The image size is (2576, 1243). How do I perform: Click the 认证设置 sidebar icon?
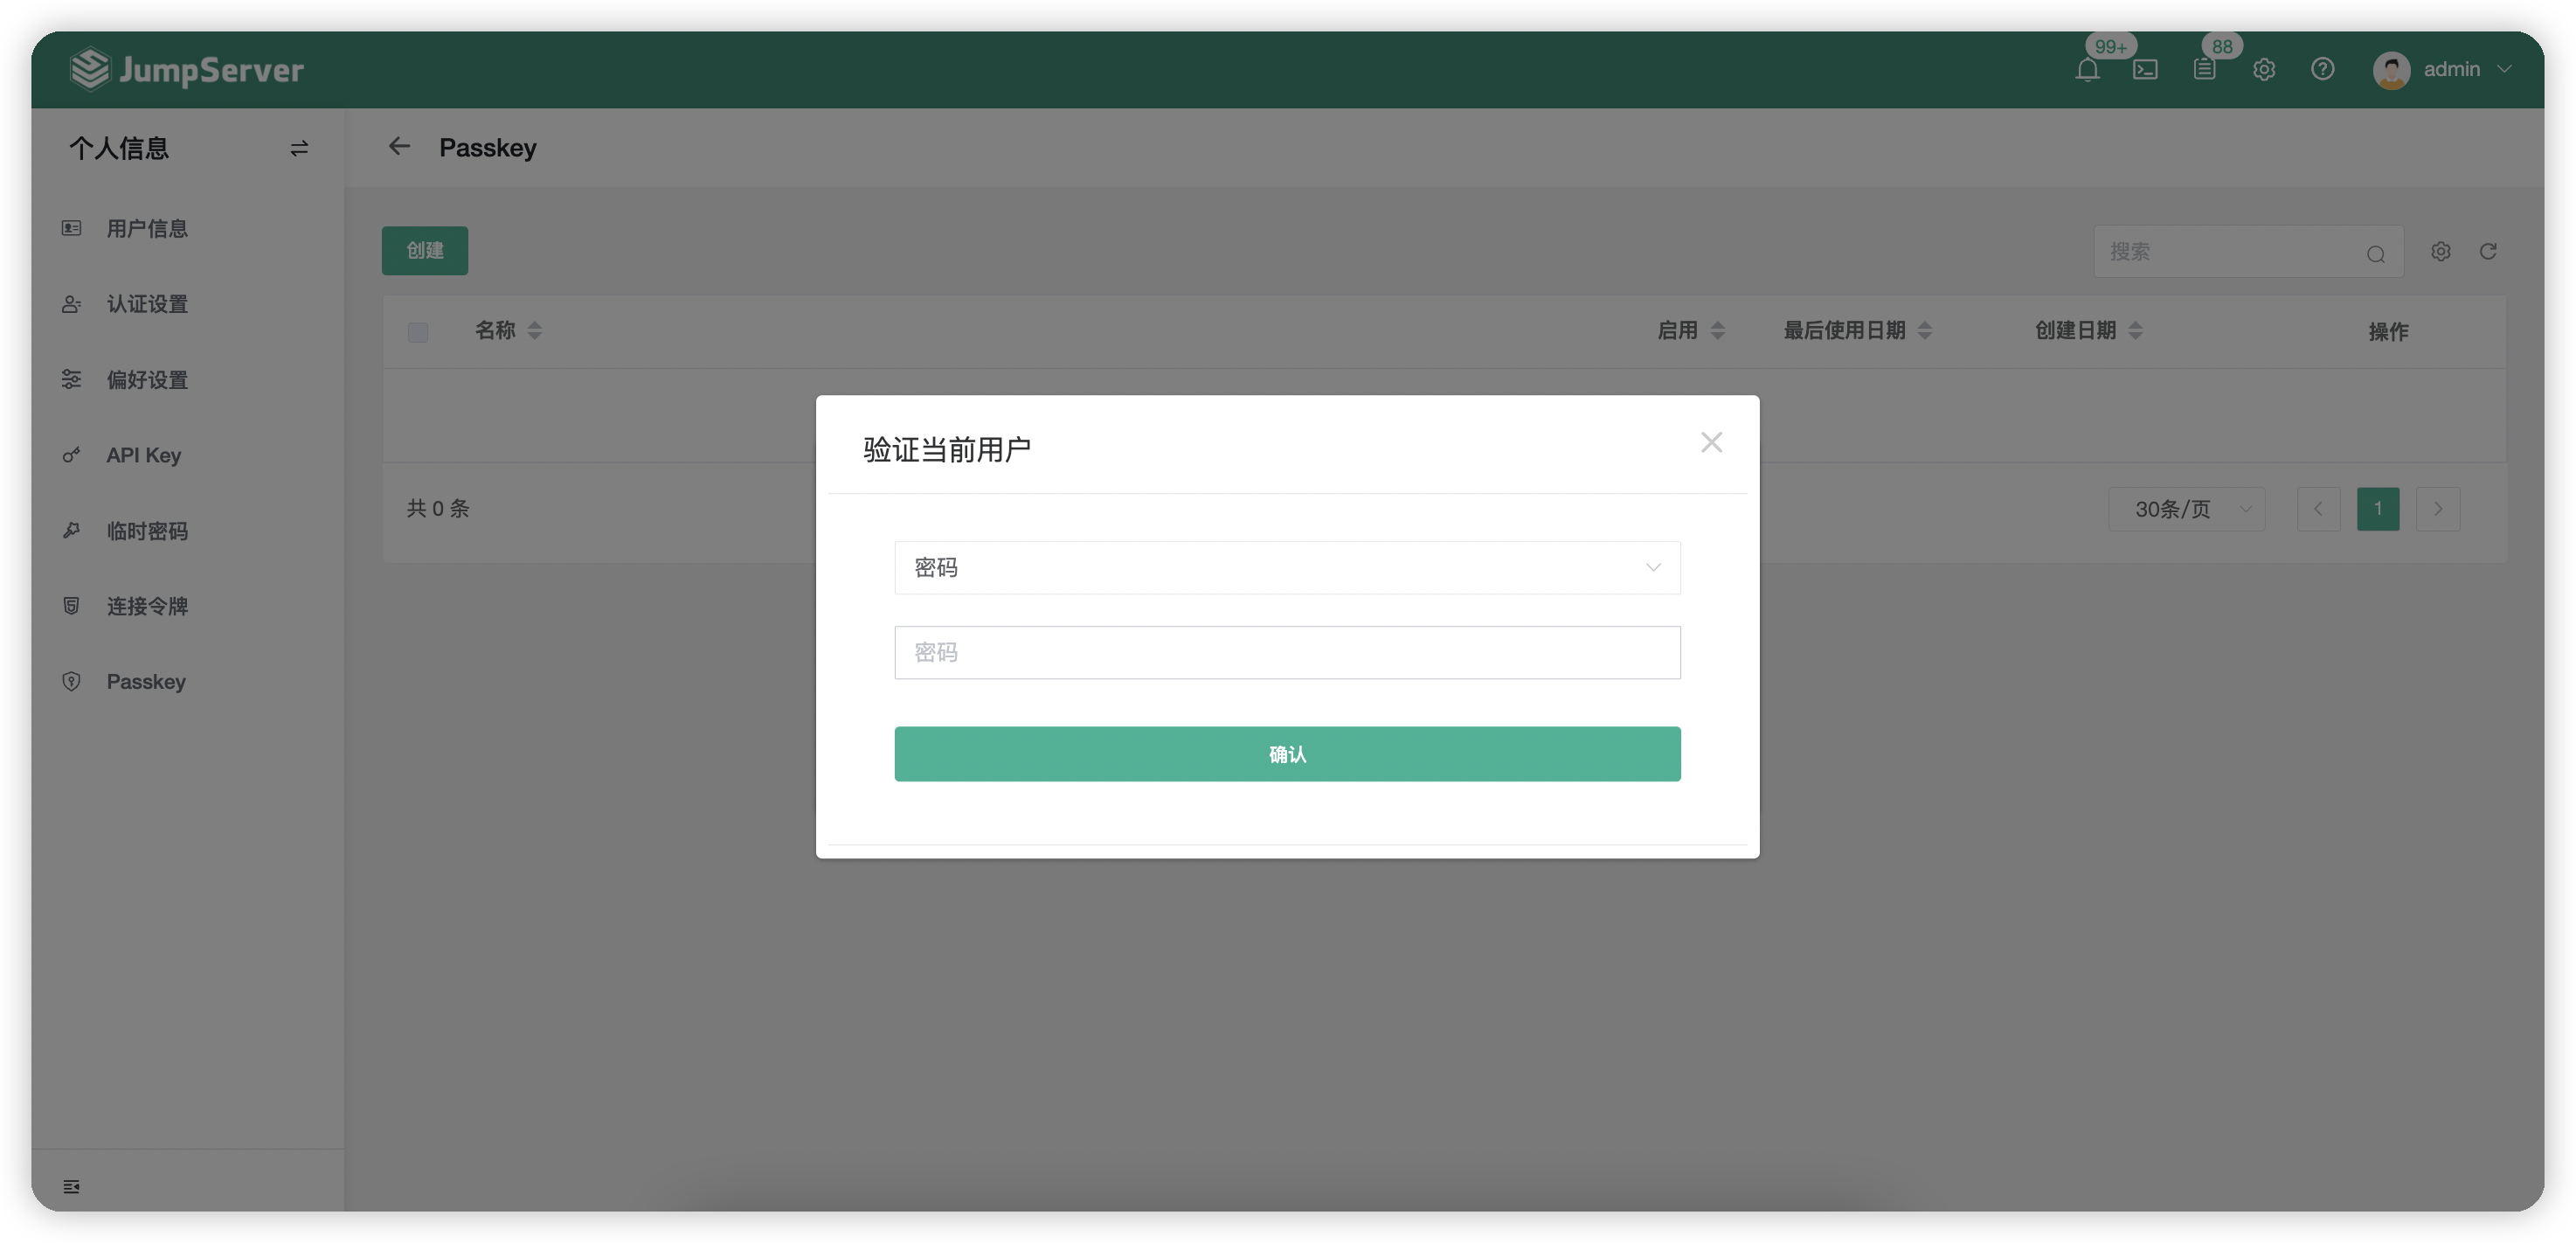(71, 304)
